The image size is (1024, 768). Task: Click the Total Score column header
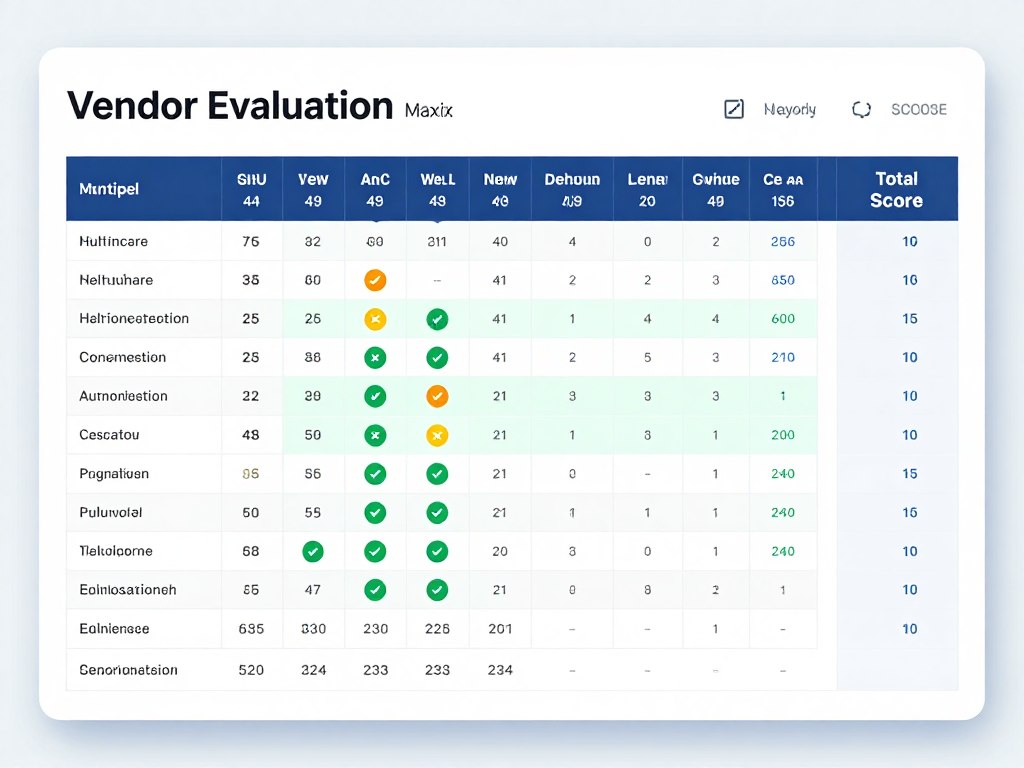pyautogui.click(x=897, y=189)
